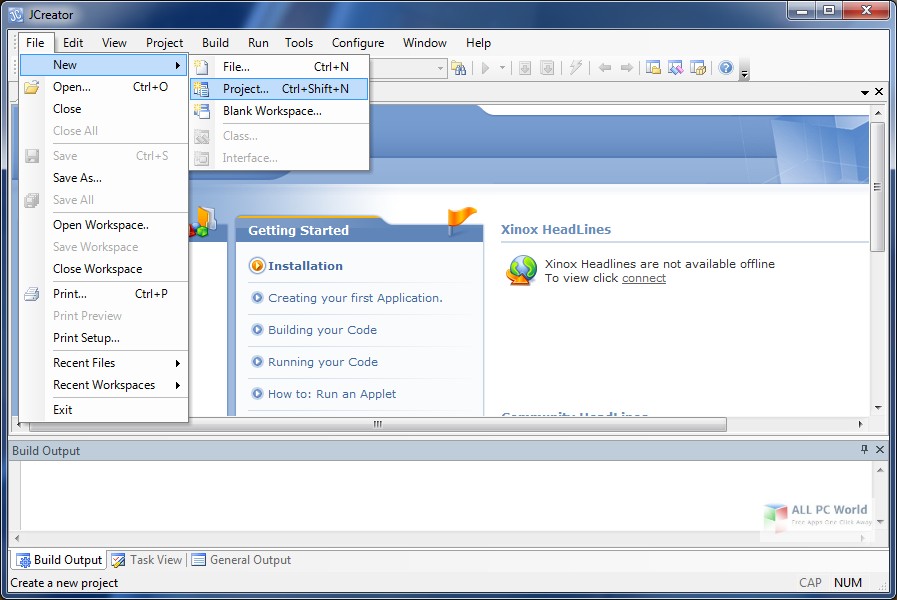Click the Back arrow toolbar icon
Image resolution: width=897 pixels, height=600 pixels.
605,68
